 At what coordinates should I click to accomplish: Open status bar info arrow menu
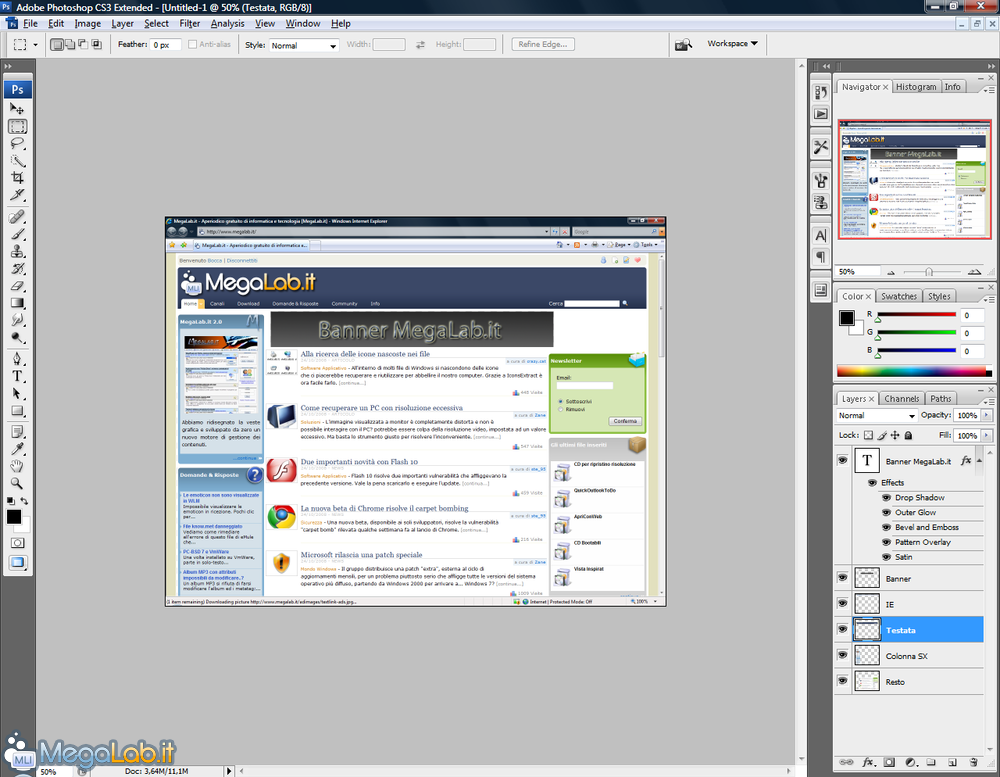pos(229,771)
